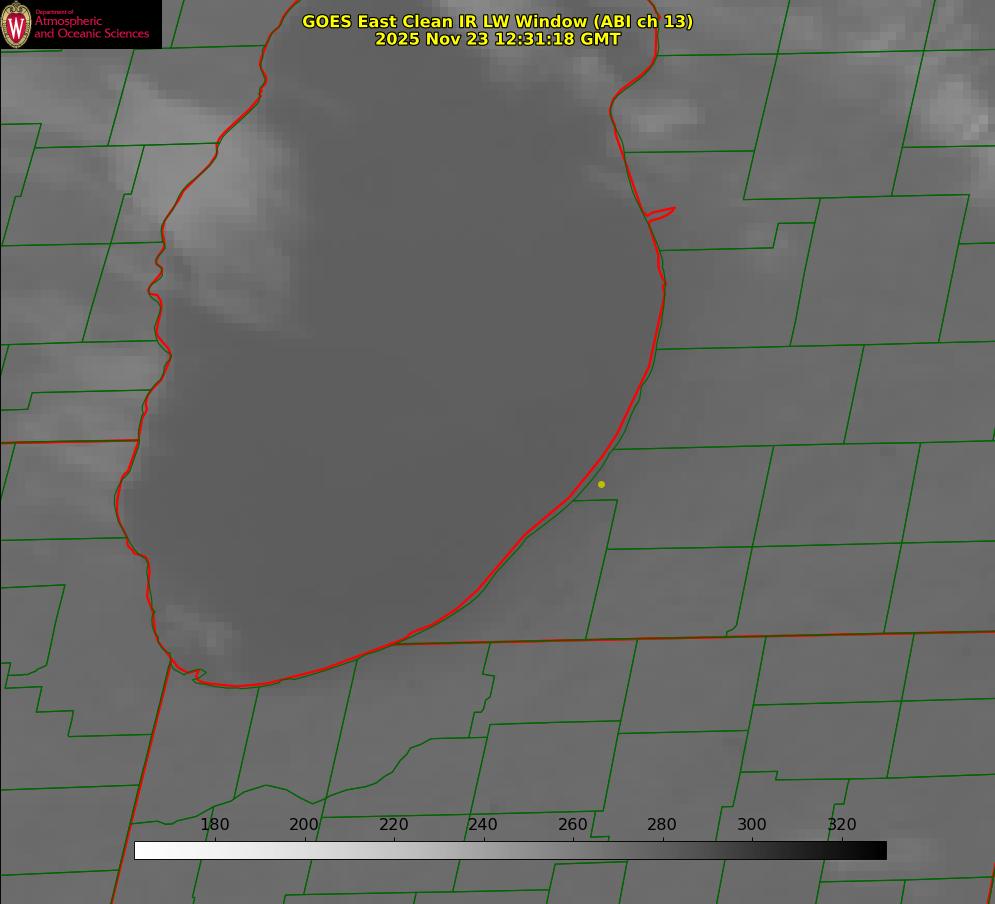Click the yellow dot marker
The height and width of the screenshot is (904, 995).
coord(601,485)
